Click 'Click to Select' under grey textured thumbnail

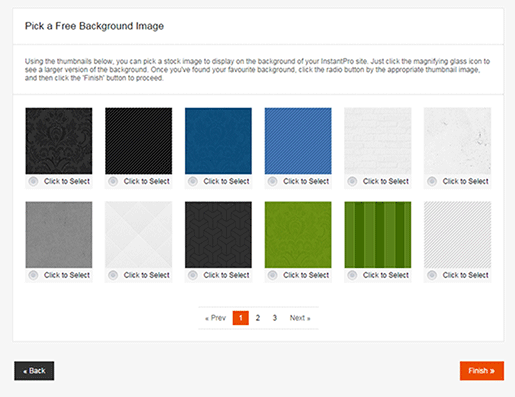[x=67, y=275]
